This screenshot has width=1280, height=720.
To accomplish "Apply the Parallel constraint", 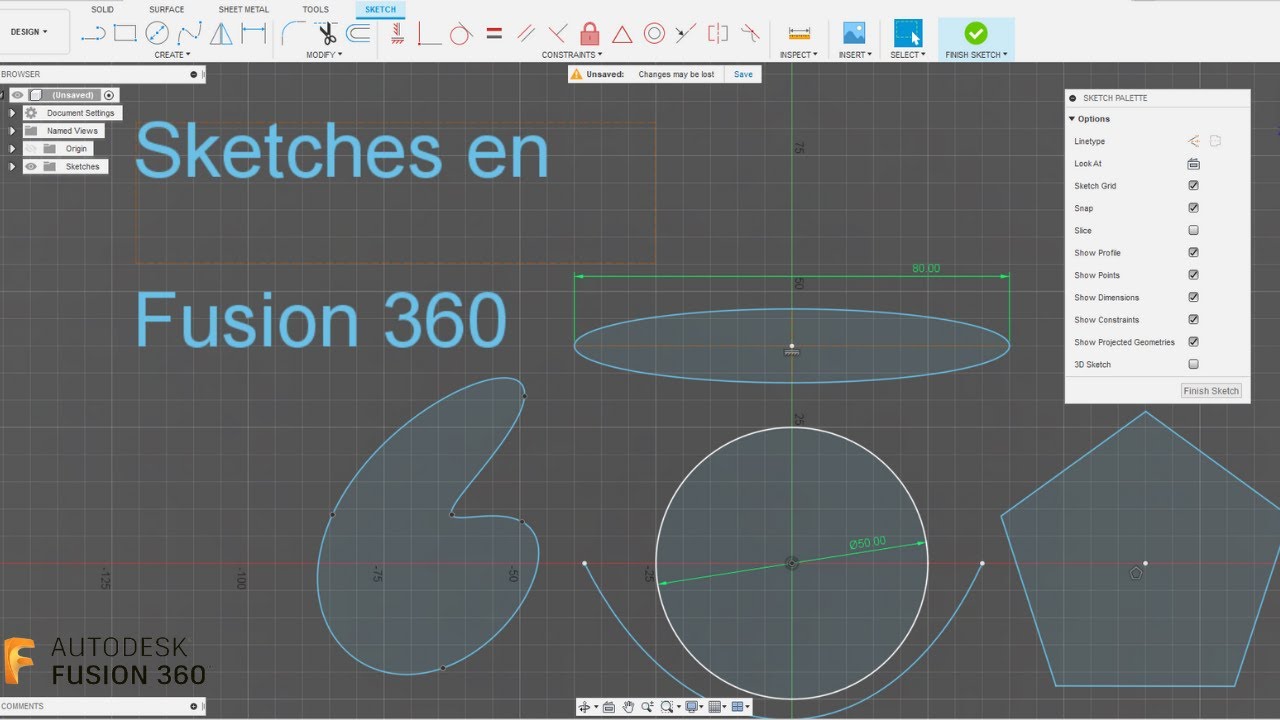I will (x=525, y=33).
